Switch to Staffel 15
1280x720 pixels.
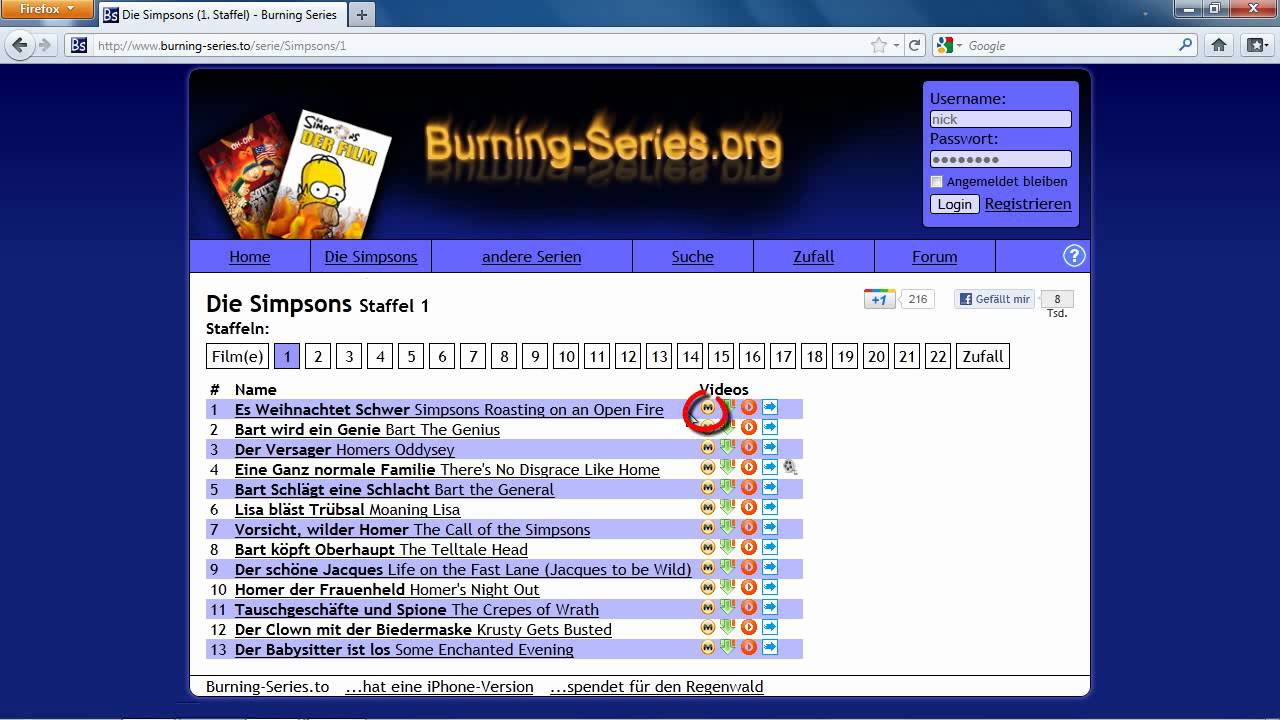(721, 356)
